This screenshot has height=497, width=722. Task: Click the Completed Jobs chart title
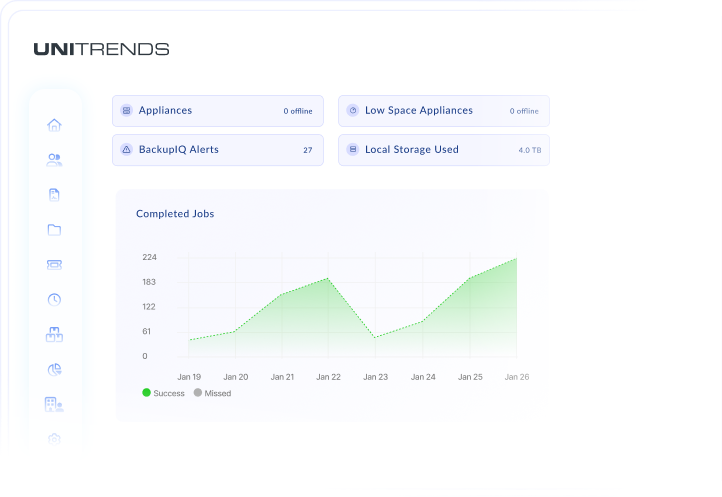(175, 214)
